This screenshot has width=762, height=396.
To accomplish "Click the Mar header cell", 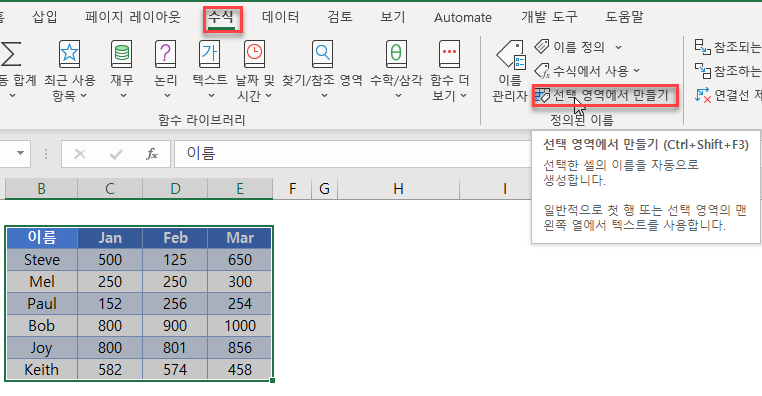I will tap(240, 238).
